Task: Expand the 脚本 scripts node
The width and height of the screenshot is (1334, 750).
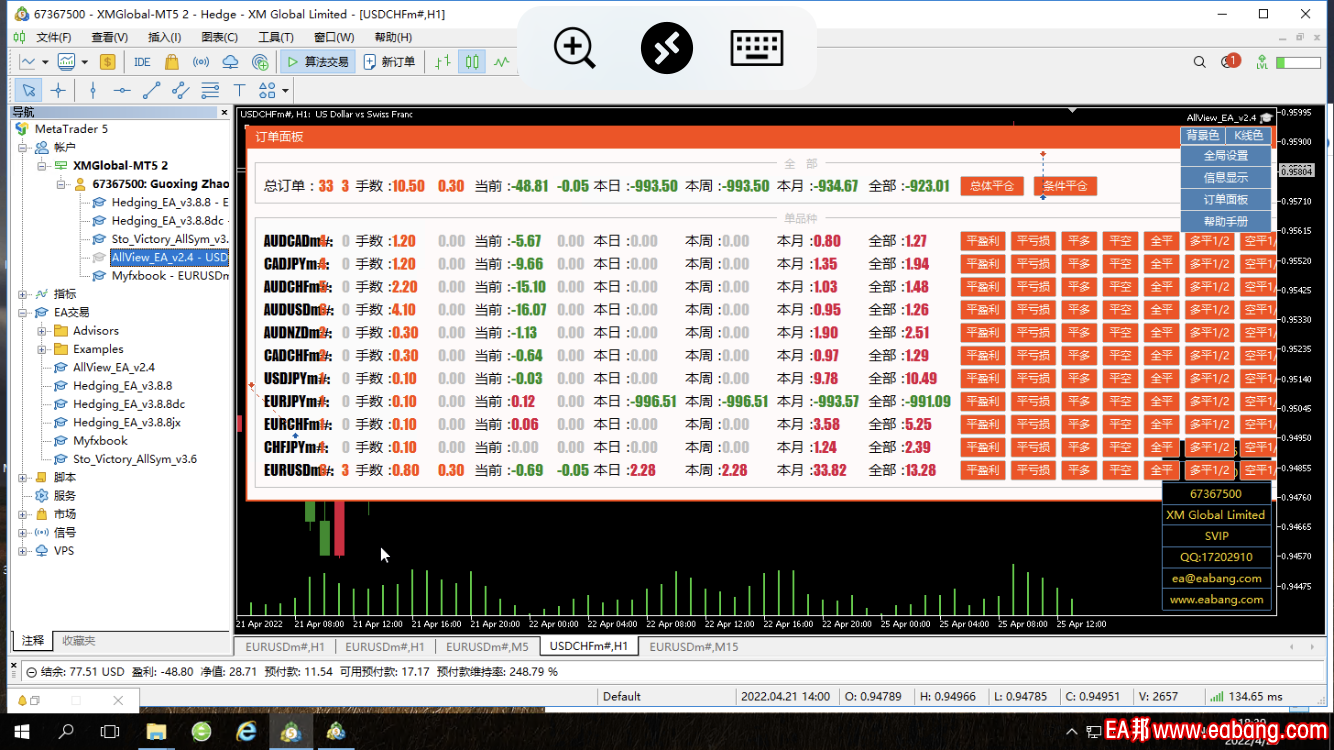Action: point(23,477)
